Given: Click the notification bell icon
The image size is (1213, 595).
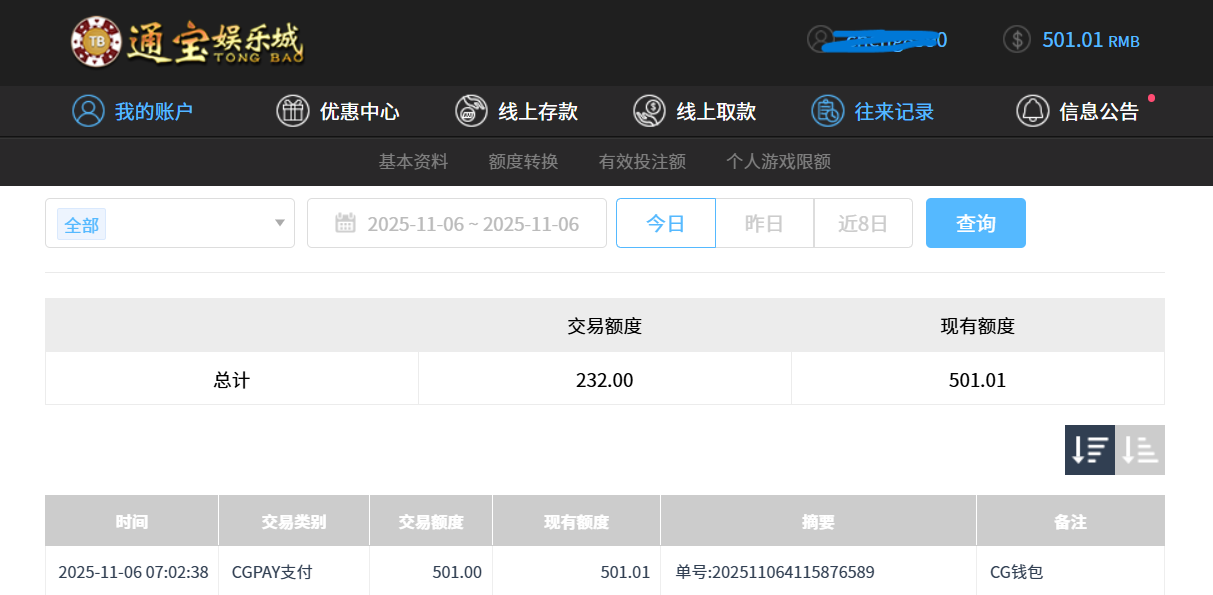Looking at the screenshot, I should pos(1032,111).
